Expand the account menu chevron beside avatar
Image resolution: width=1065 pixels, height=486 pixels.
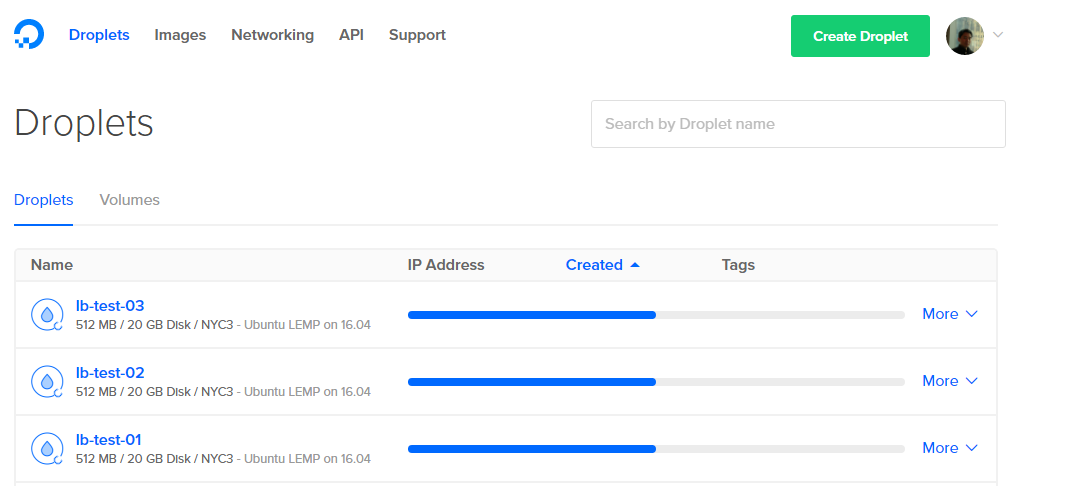tap(998, 35)
